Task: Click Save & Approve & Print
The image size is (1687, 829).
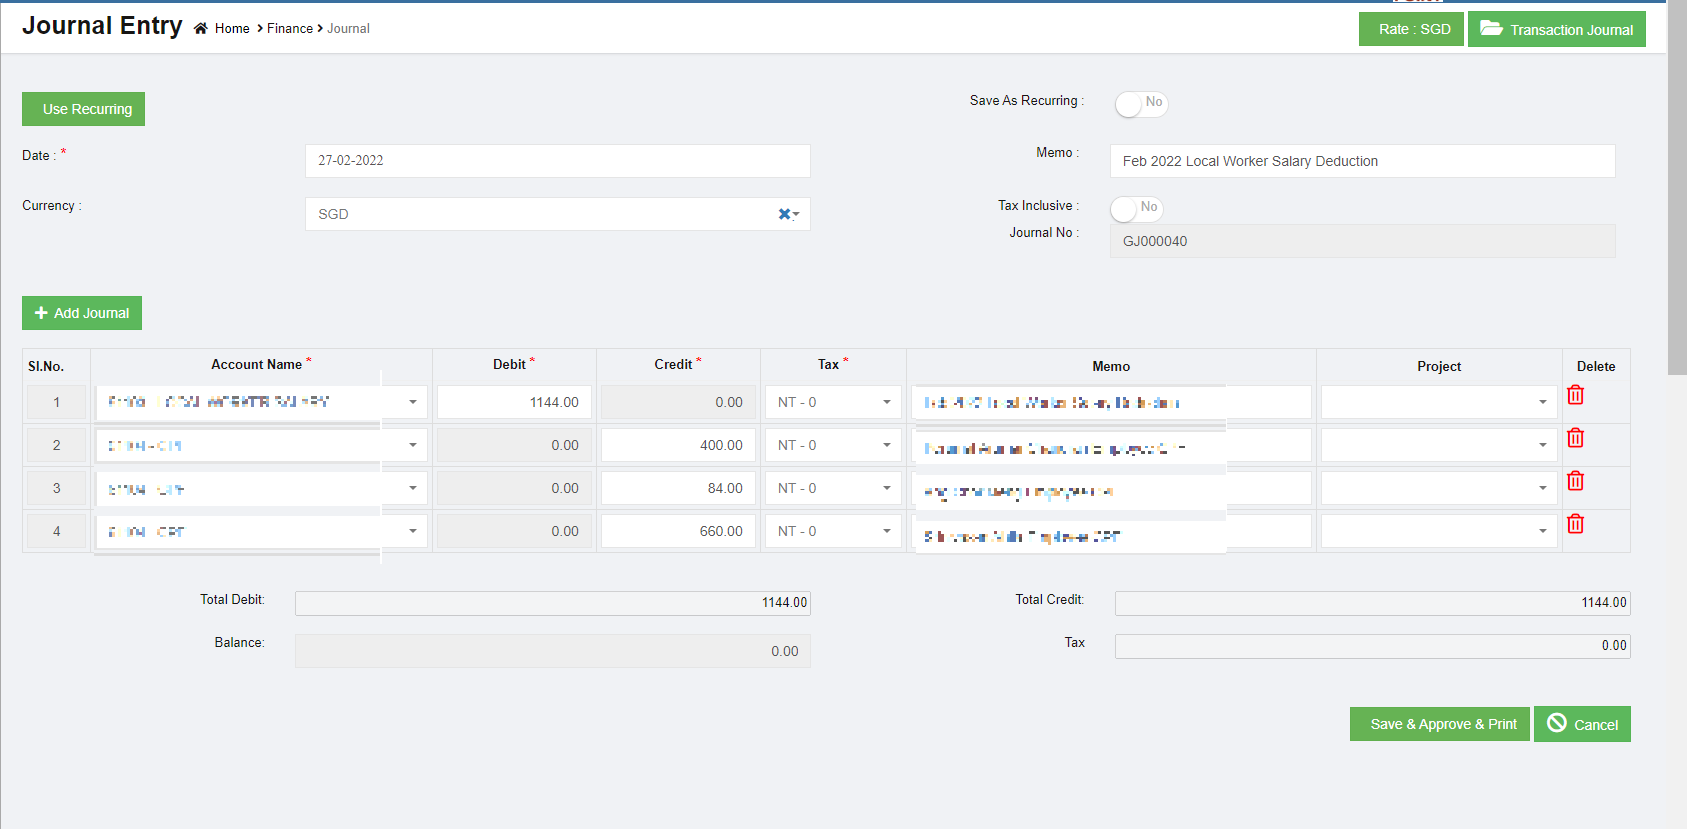Action: coord(1439,724)
